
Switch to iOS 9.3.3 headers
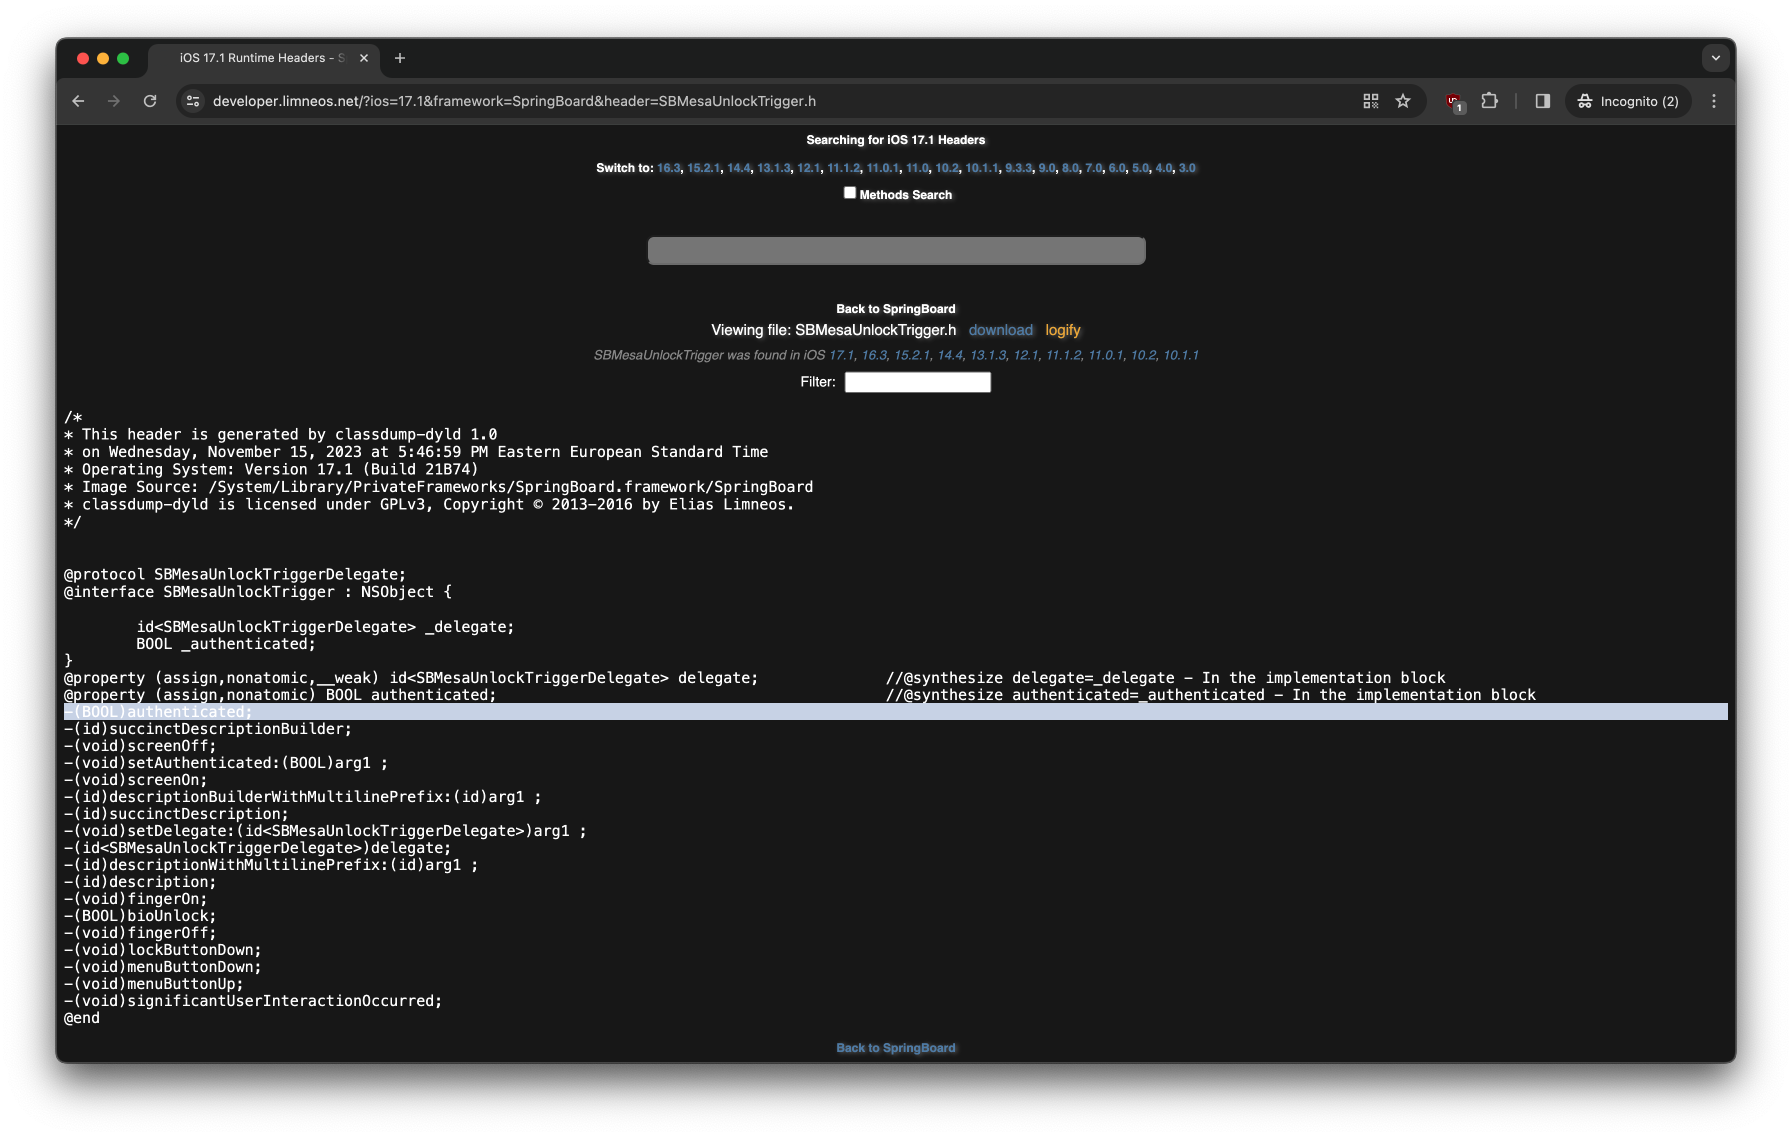(1018, 168)
